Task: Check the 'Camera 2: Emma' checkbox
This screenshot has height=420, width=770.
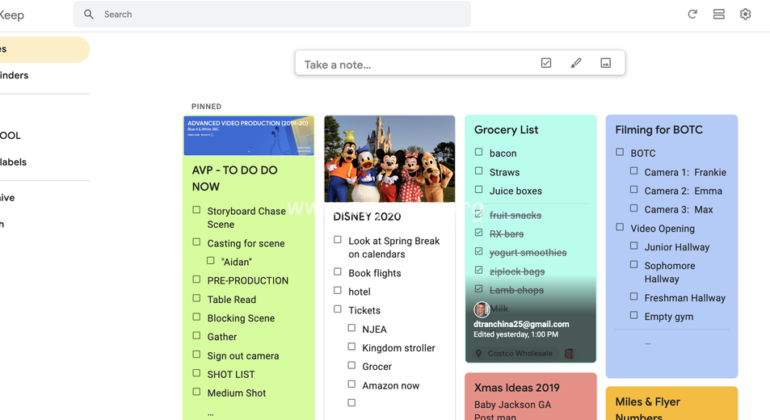Action: [634, 190]
